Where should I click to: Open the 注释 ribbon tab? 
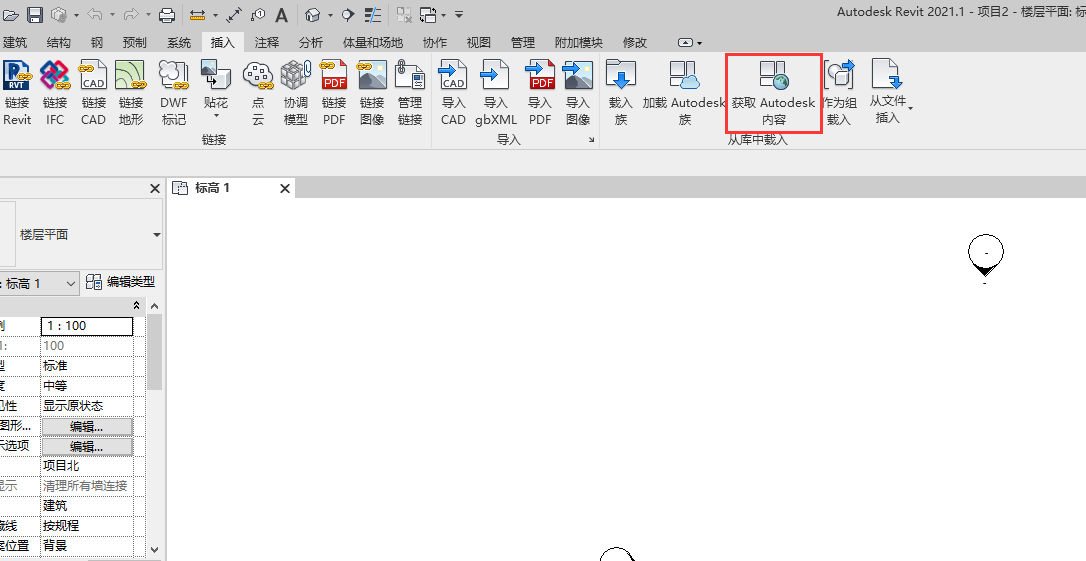(267, 42)
